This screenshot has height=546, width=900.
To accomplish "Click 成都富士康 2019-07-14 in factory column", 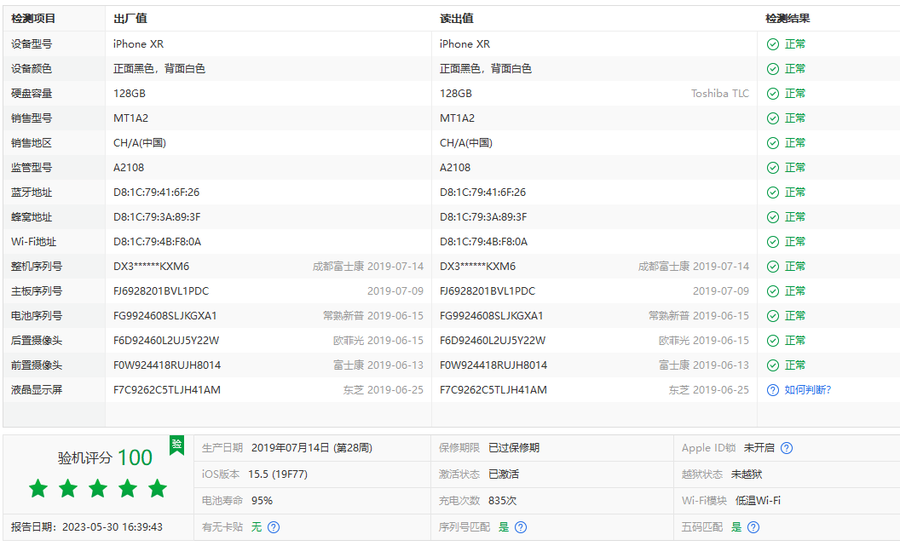I will tap(368, 266).
